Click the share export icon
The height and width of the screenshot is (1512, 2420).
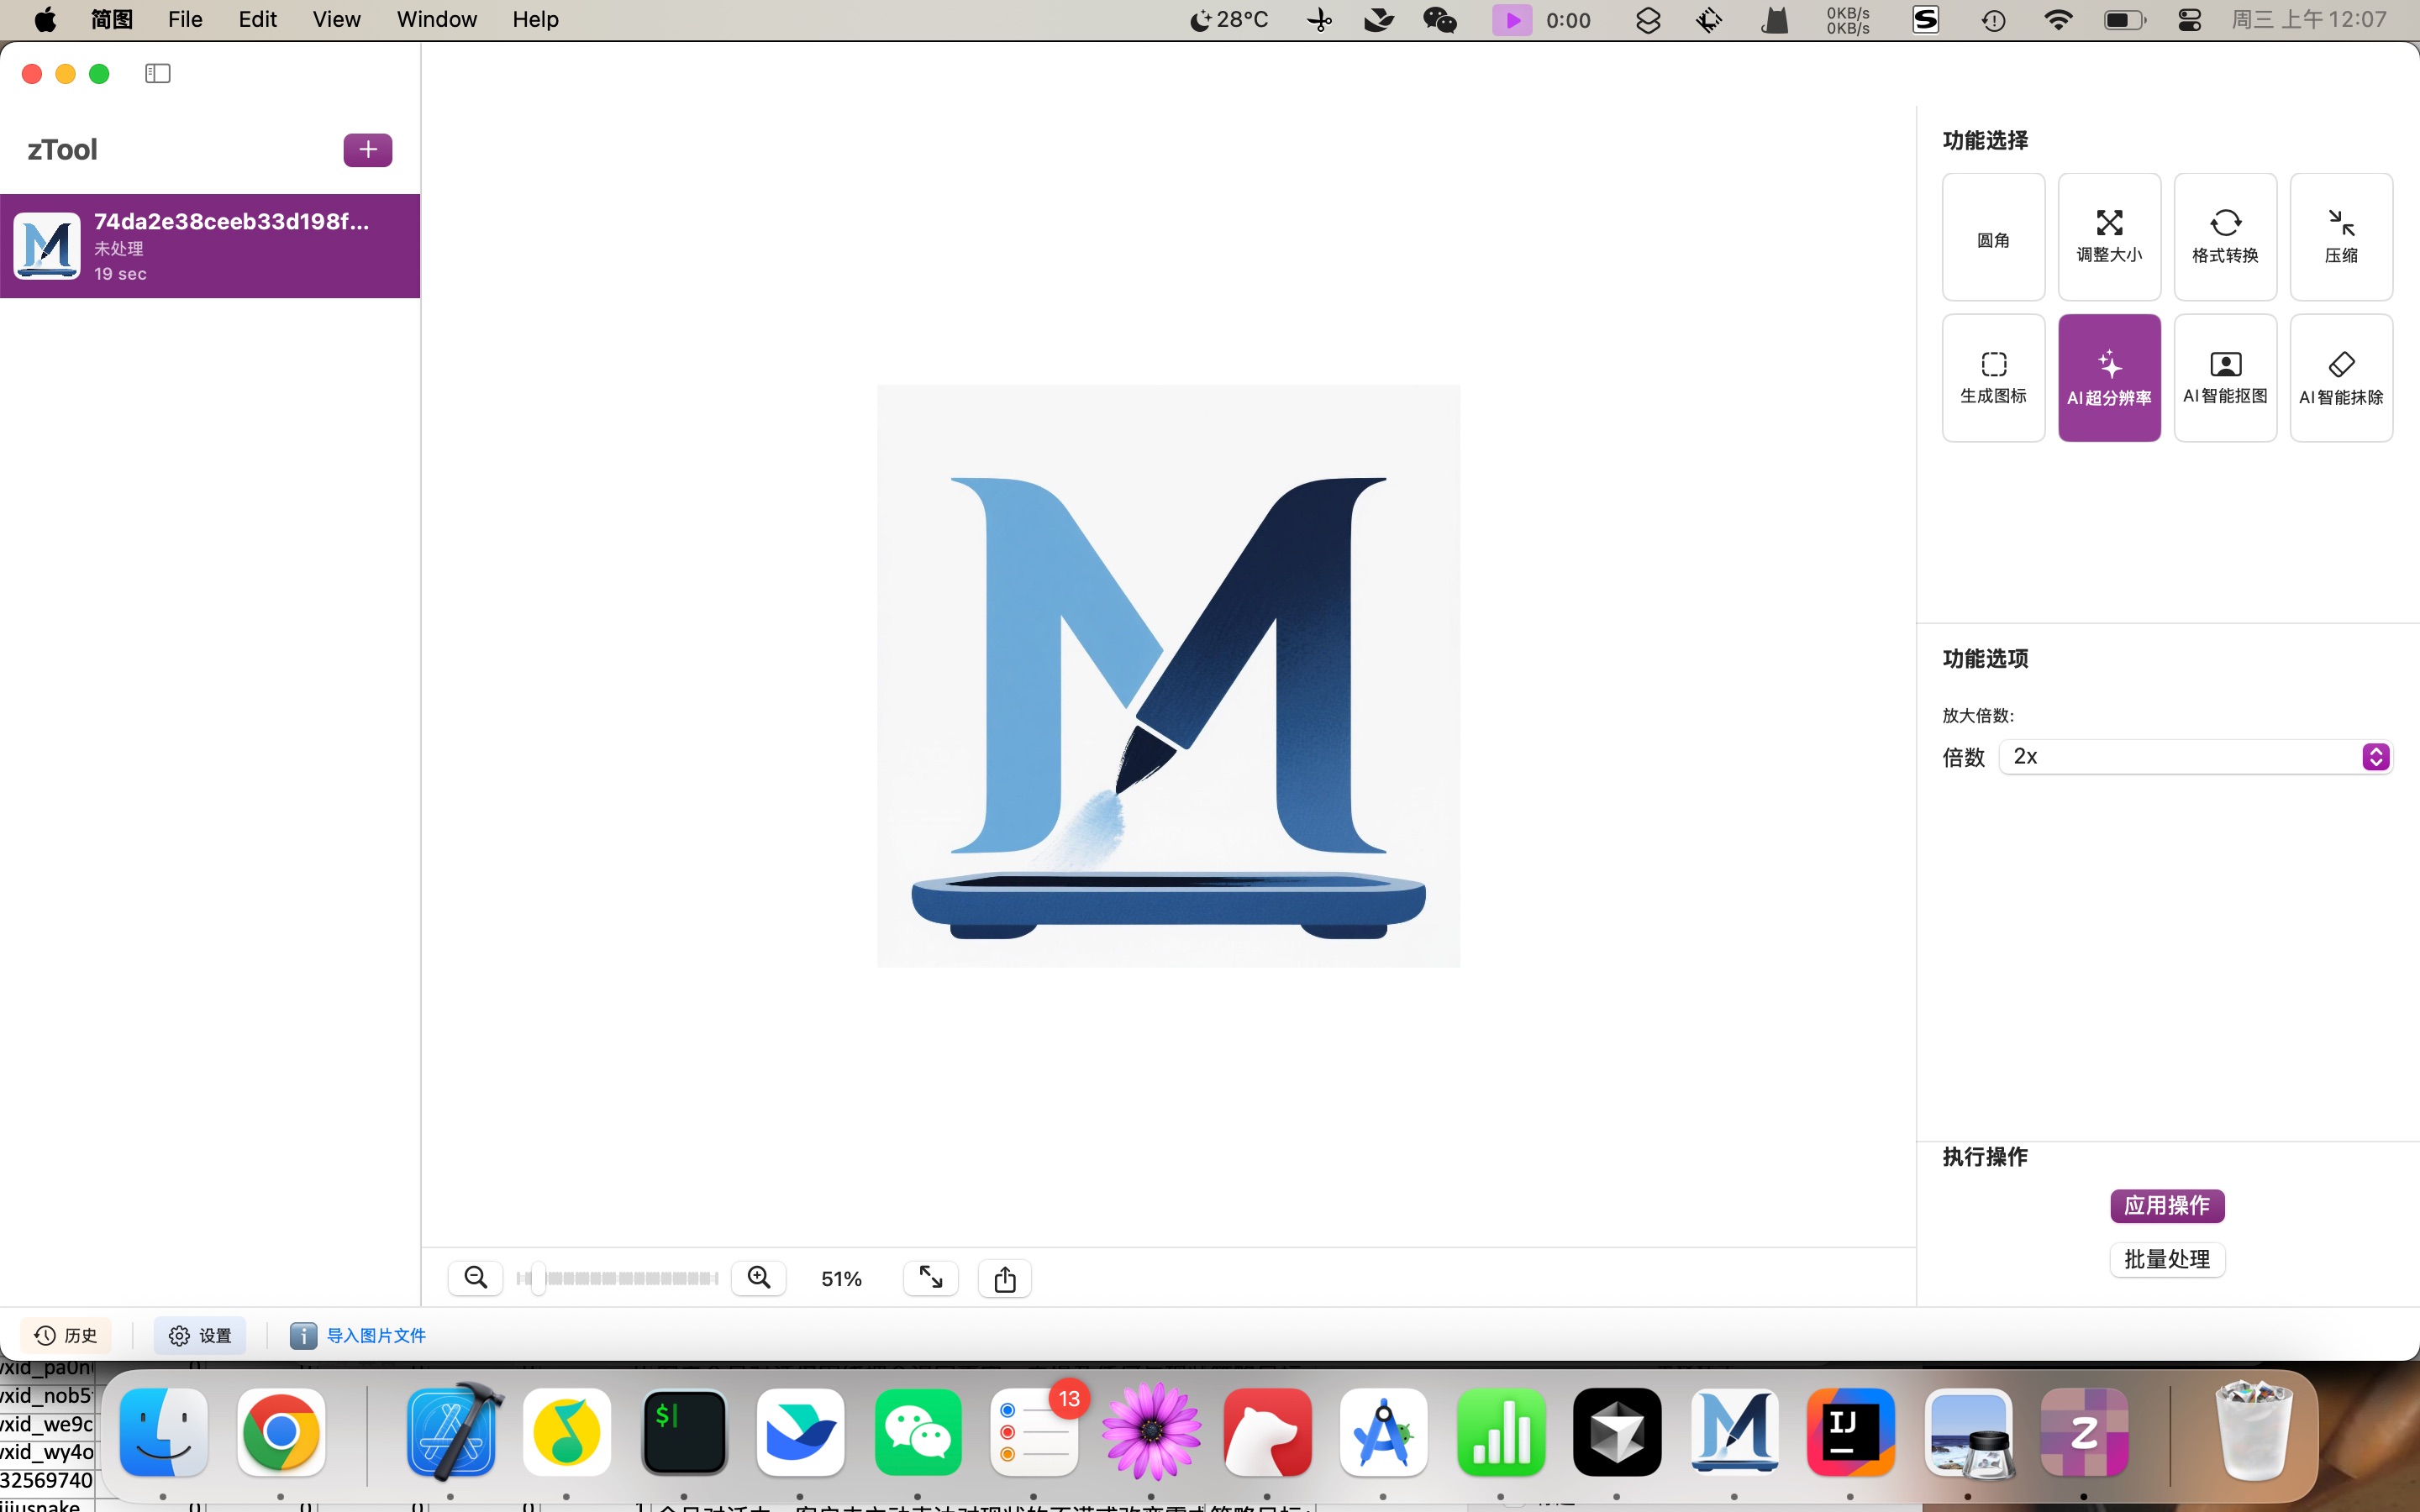[1005, 1278]
